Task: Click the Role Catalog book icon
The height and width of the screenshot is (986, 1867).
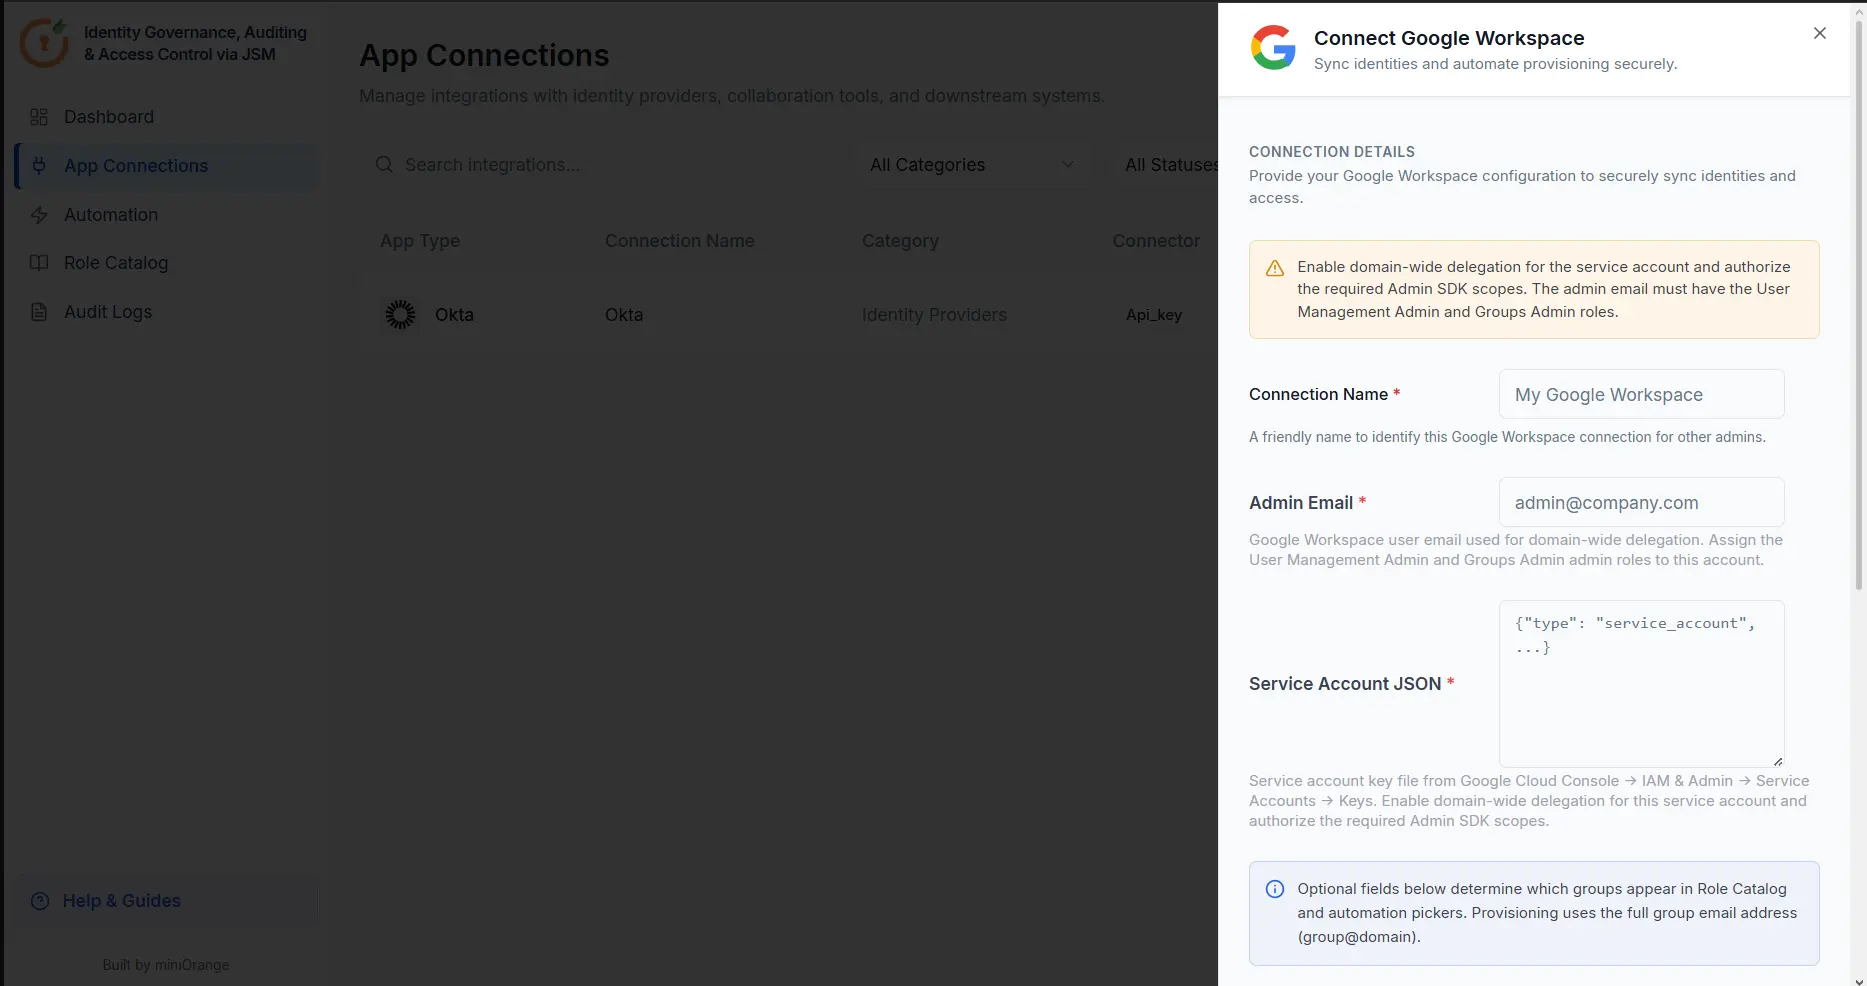Action: pyautogui.click(x=39, y=263)
